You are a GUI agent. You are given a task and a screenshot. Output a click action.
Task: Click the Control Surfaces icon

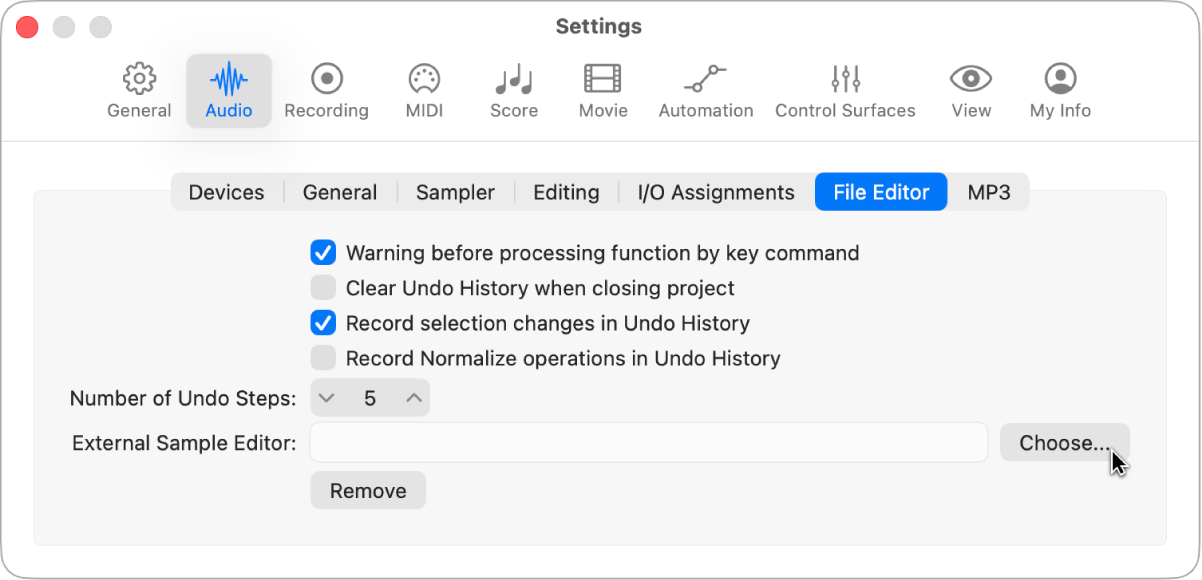point(845,88)
